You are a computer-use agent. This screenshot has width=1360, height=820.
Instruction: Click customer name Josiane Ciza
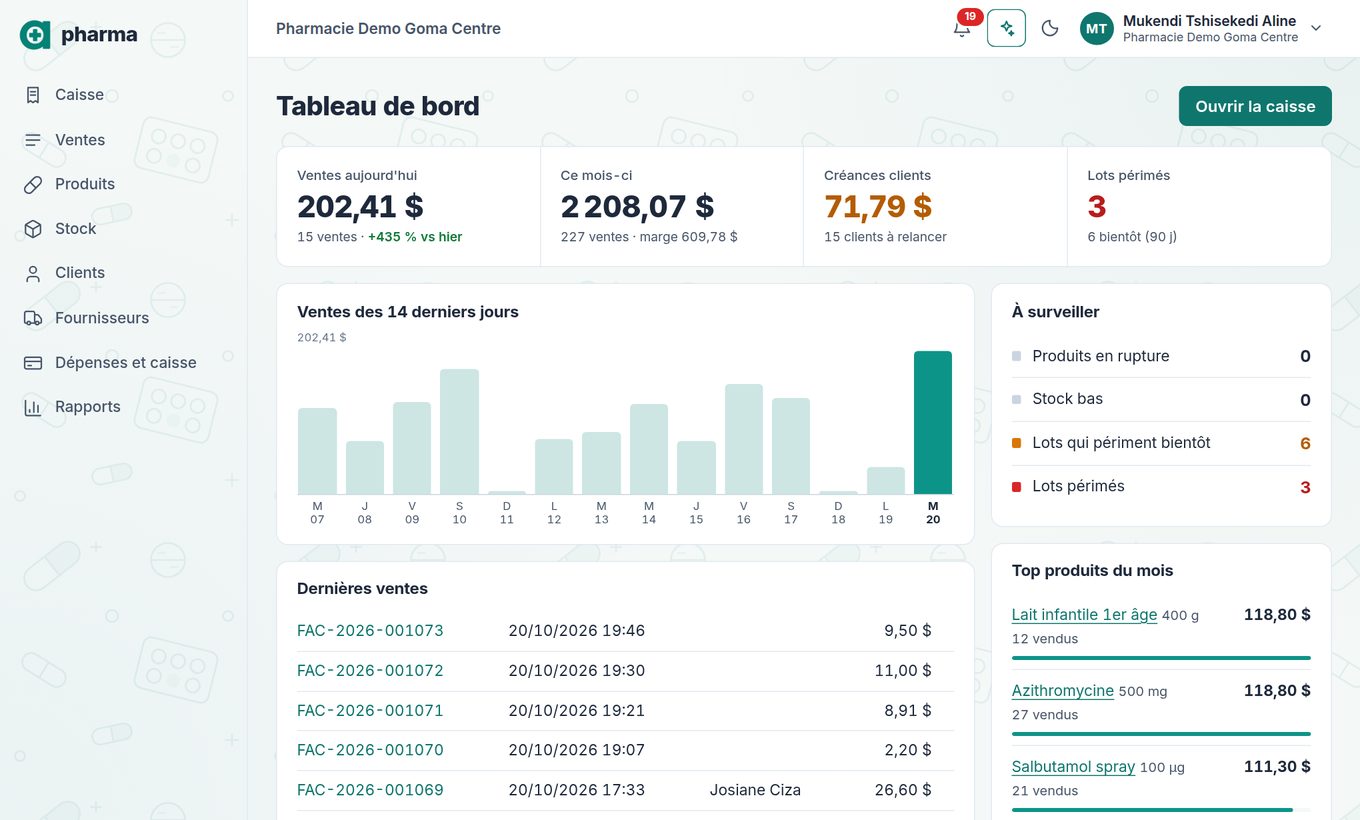tap(755, 790)
